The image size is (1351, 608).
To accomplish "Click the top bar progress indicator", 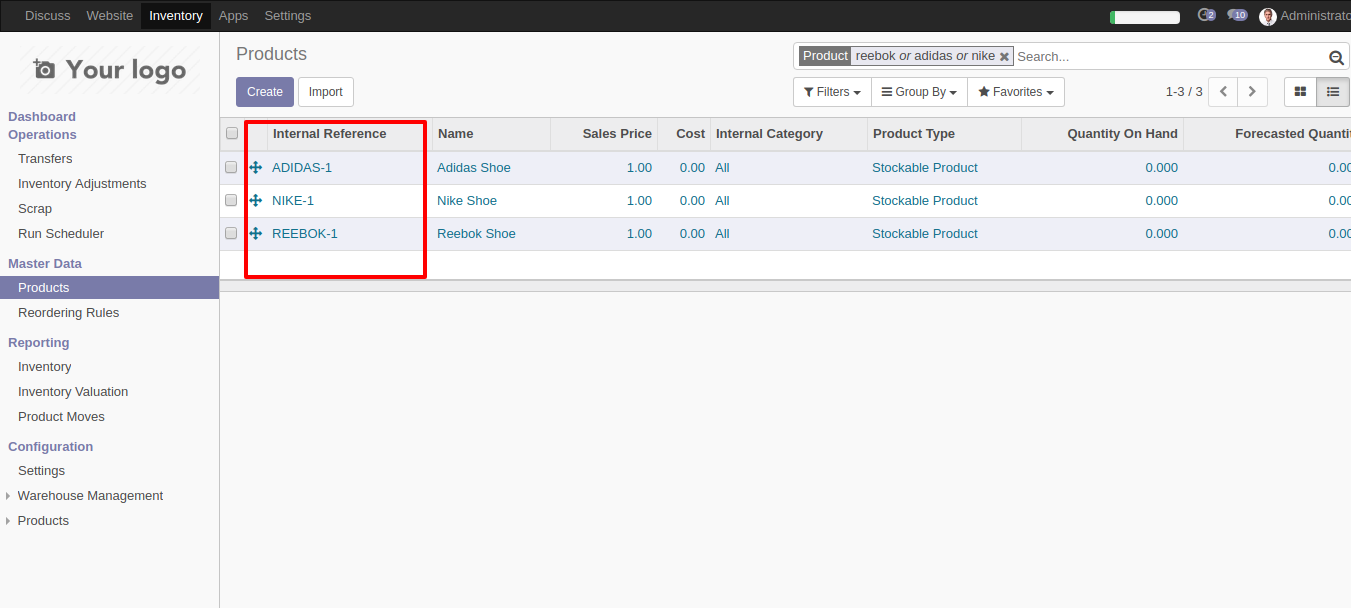I will tap(1145, 17).
